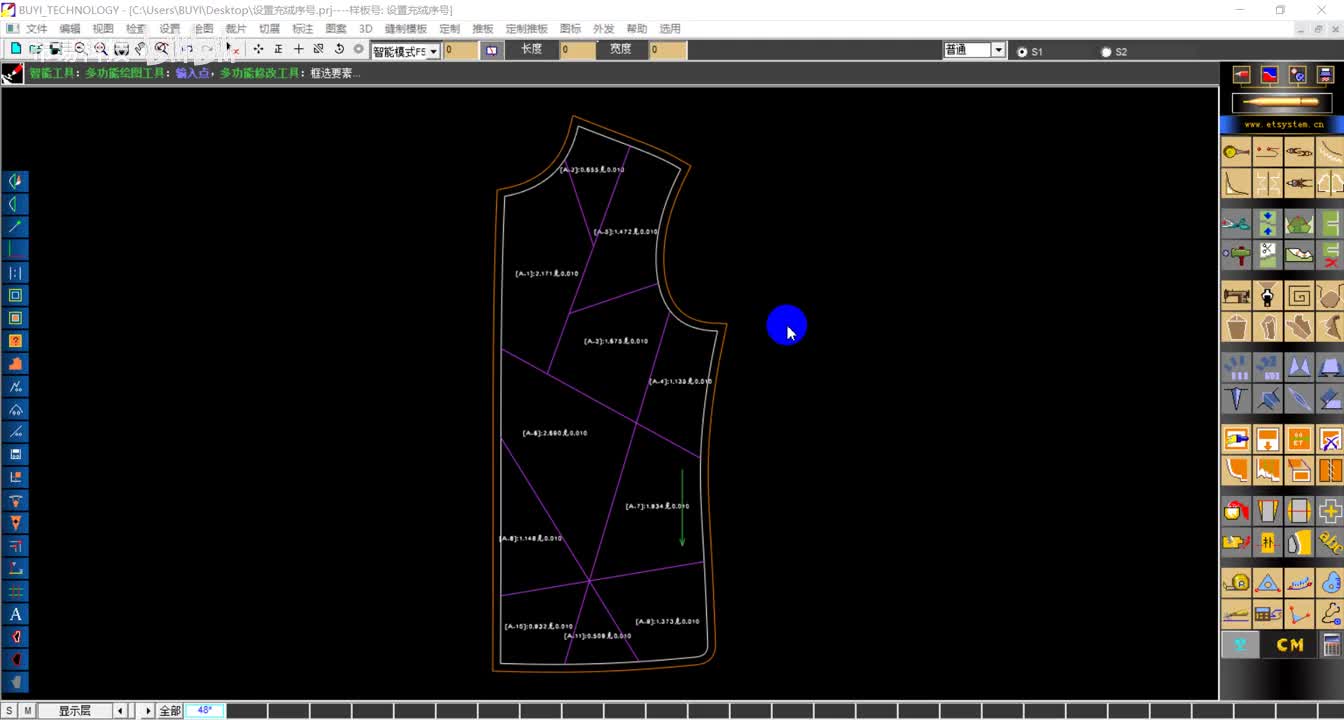Click the CM unit button

coord(1290,645)
